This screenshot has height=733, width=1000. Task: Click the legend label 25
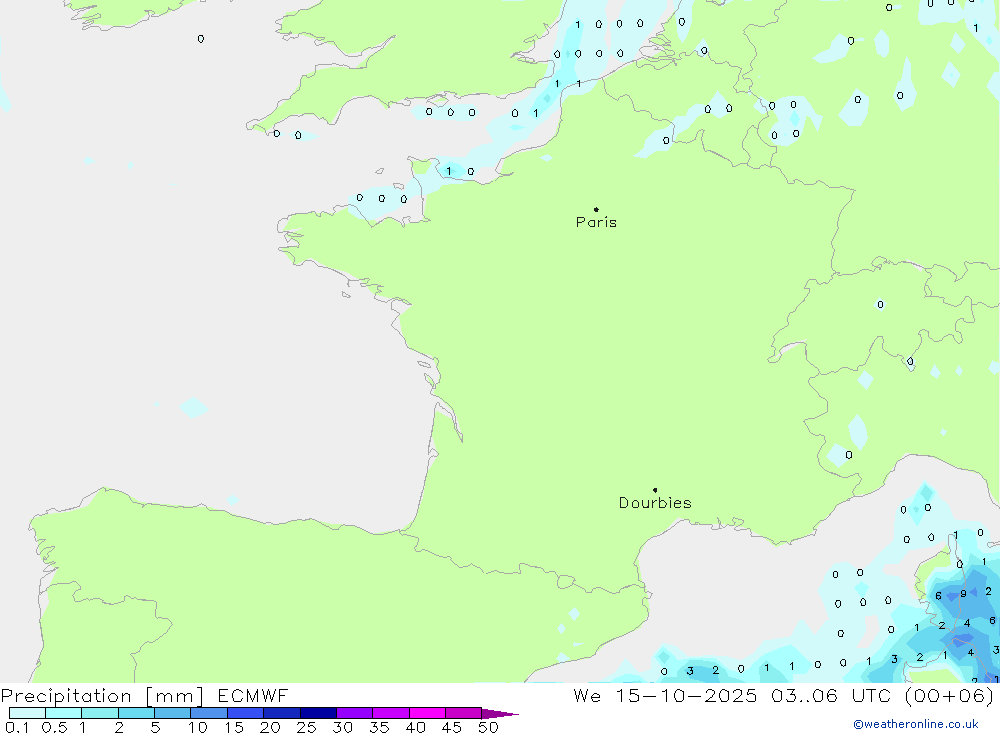pos(306,727)
